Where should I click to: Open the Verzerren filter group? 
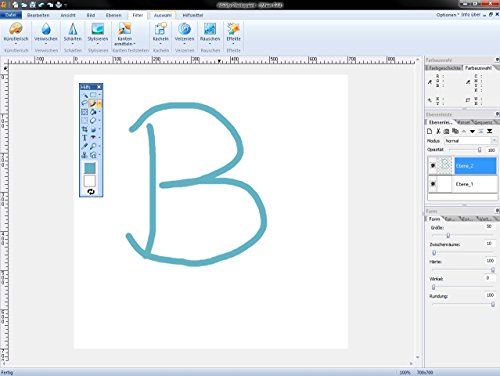coord(184,33)
